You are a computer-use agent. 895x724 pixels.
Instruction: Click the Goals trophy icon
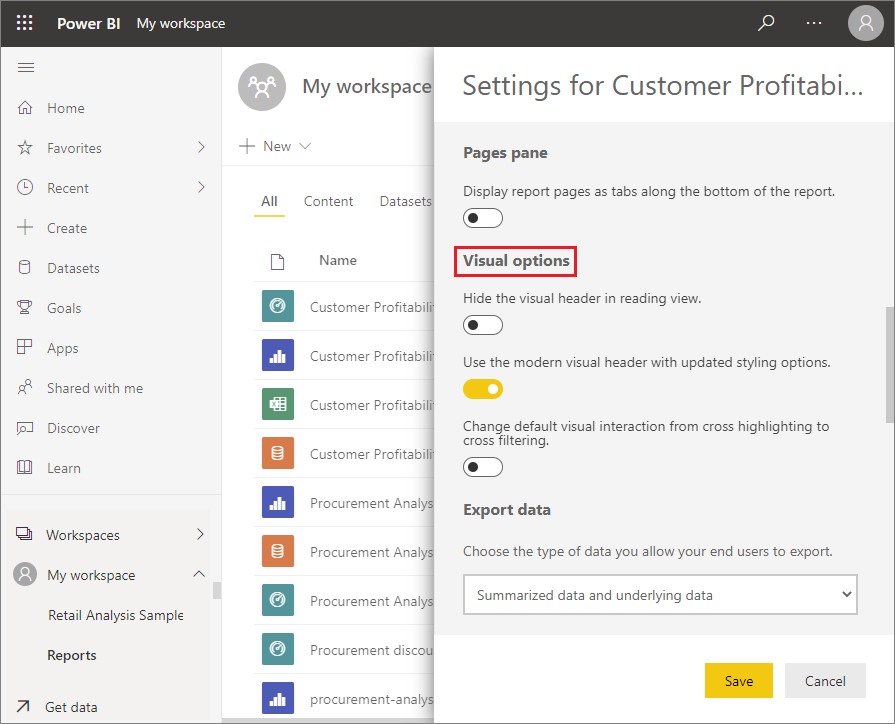click(x=25, y=307)
